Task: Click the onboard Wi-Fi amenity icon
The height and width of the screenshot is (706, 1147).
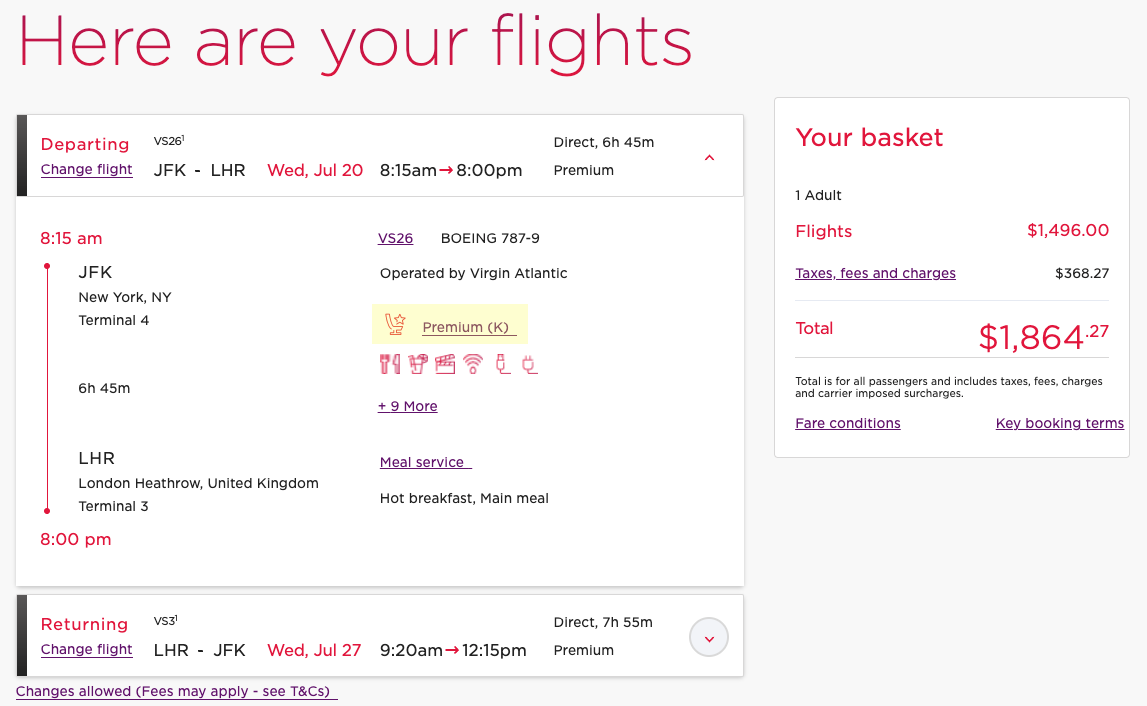Action: pos(473,363)
